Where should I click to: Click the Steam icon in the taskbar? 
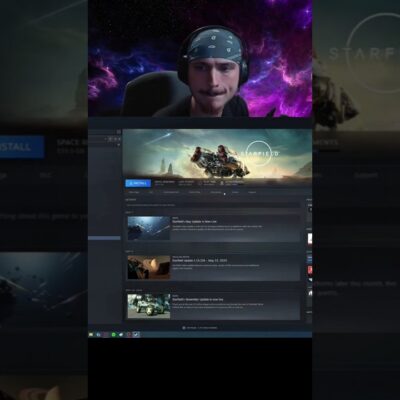[x=136, y=334]
